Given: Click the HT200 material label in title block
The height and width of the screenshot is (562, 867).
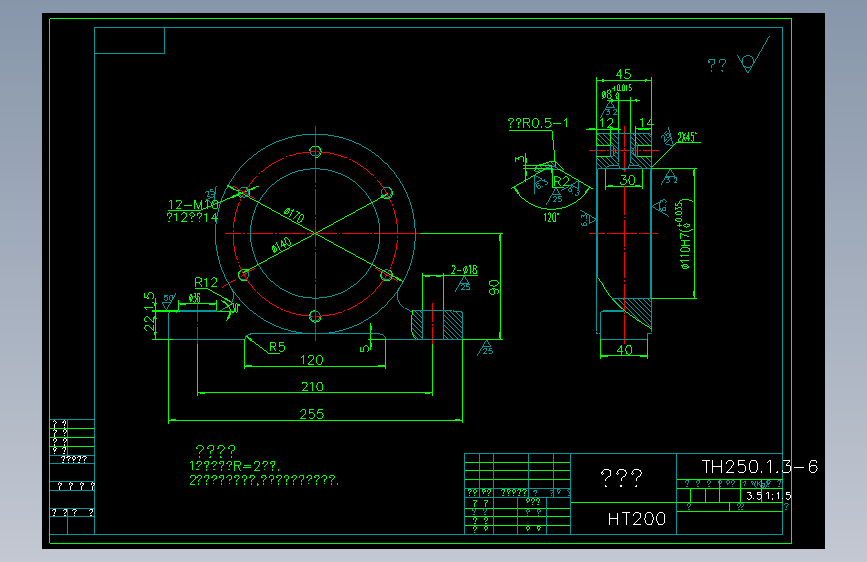Looking at the screenshot, I should [636, 519].
